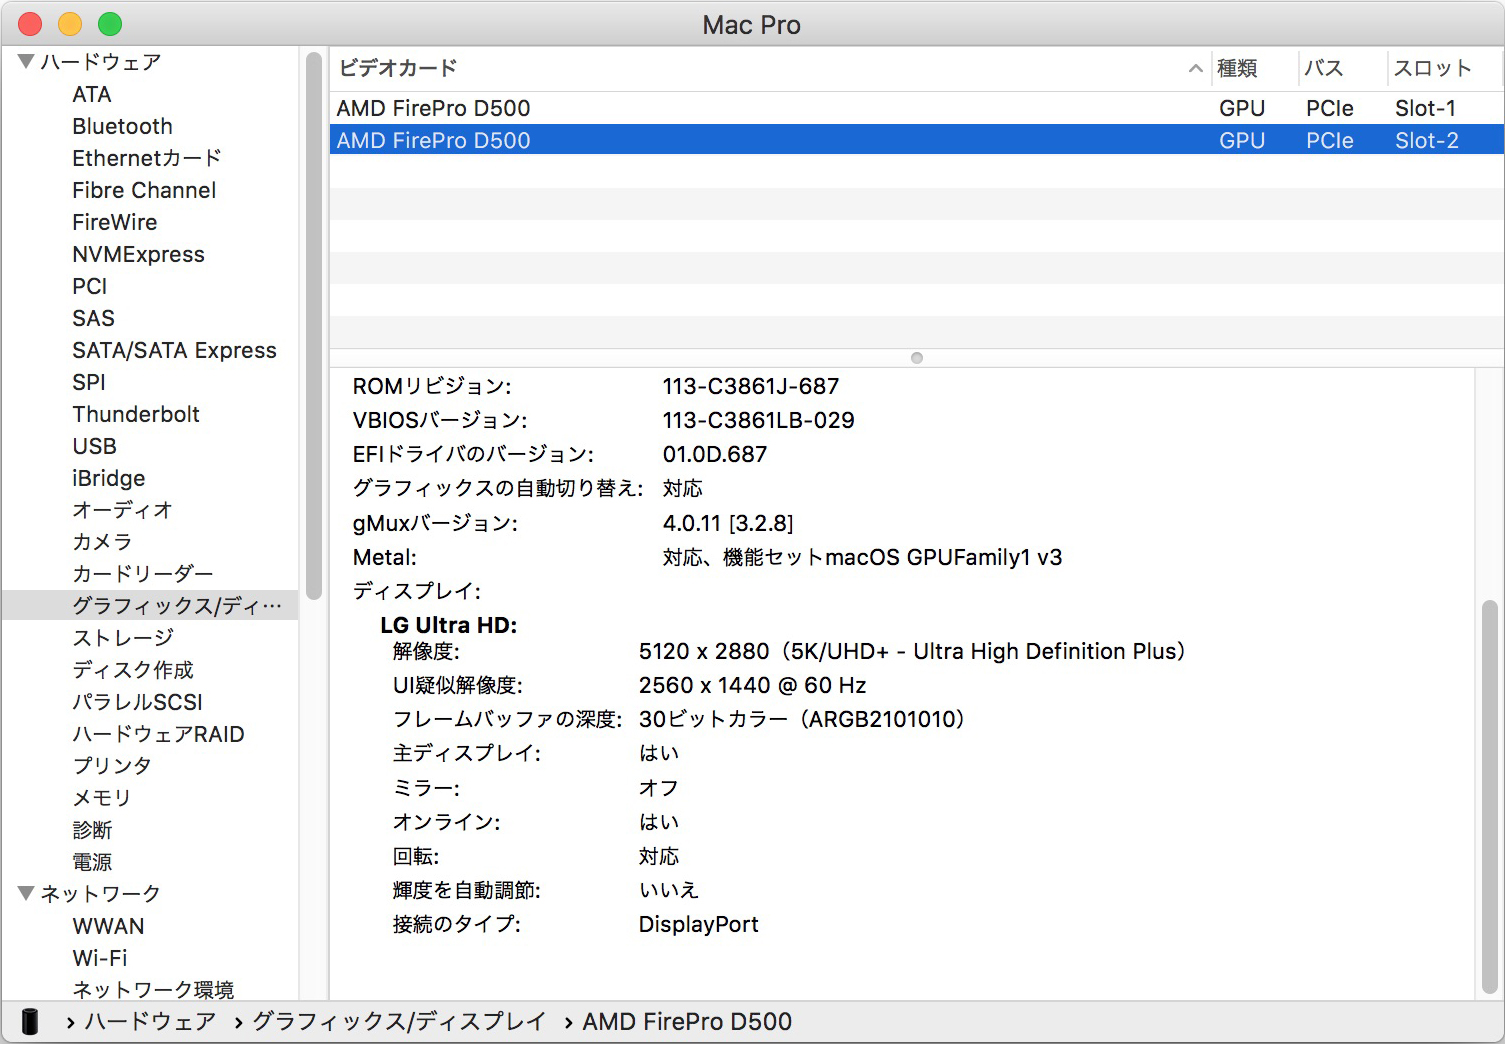
Task: Select プリンタ in the sidebar
Action: point(112,765)
